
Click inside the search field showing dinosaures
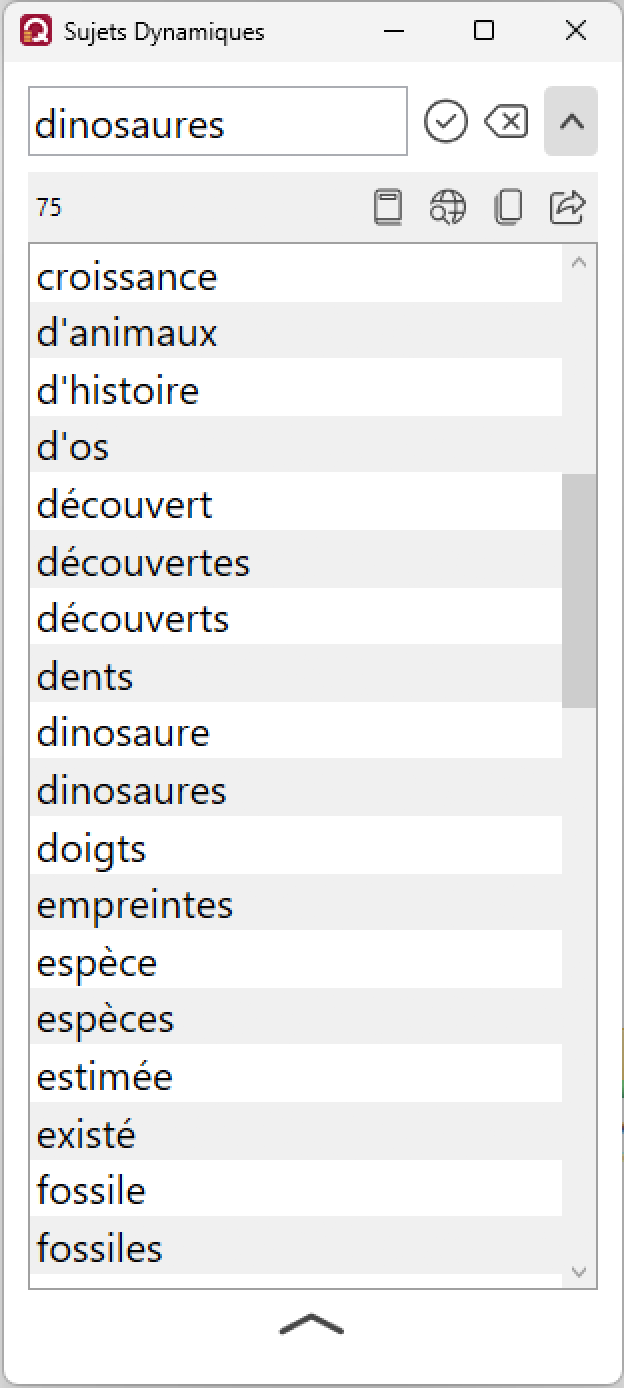[218, 121]
